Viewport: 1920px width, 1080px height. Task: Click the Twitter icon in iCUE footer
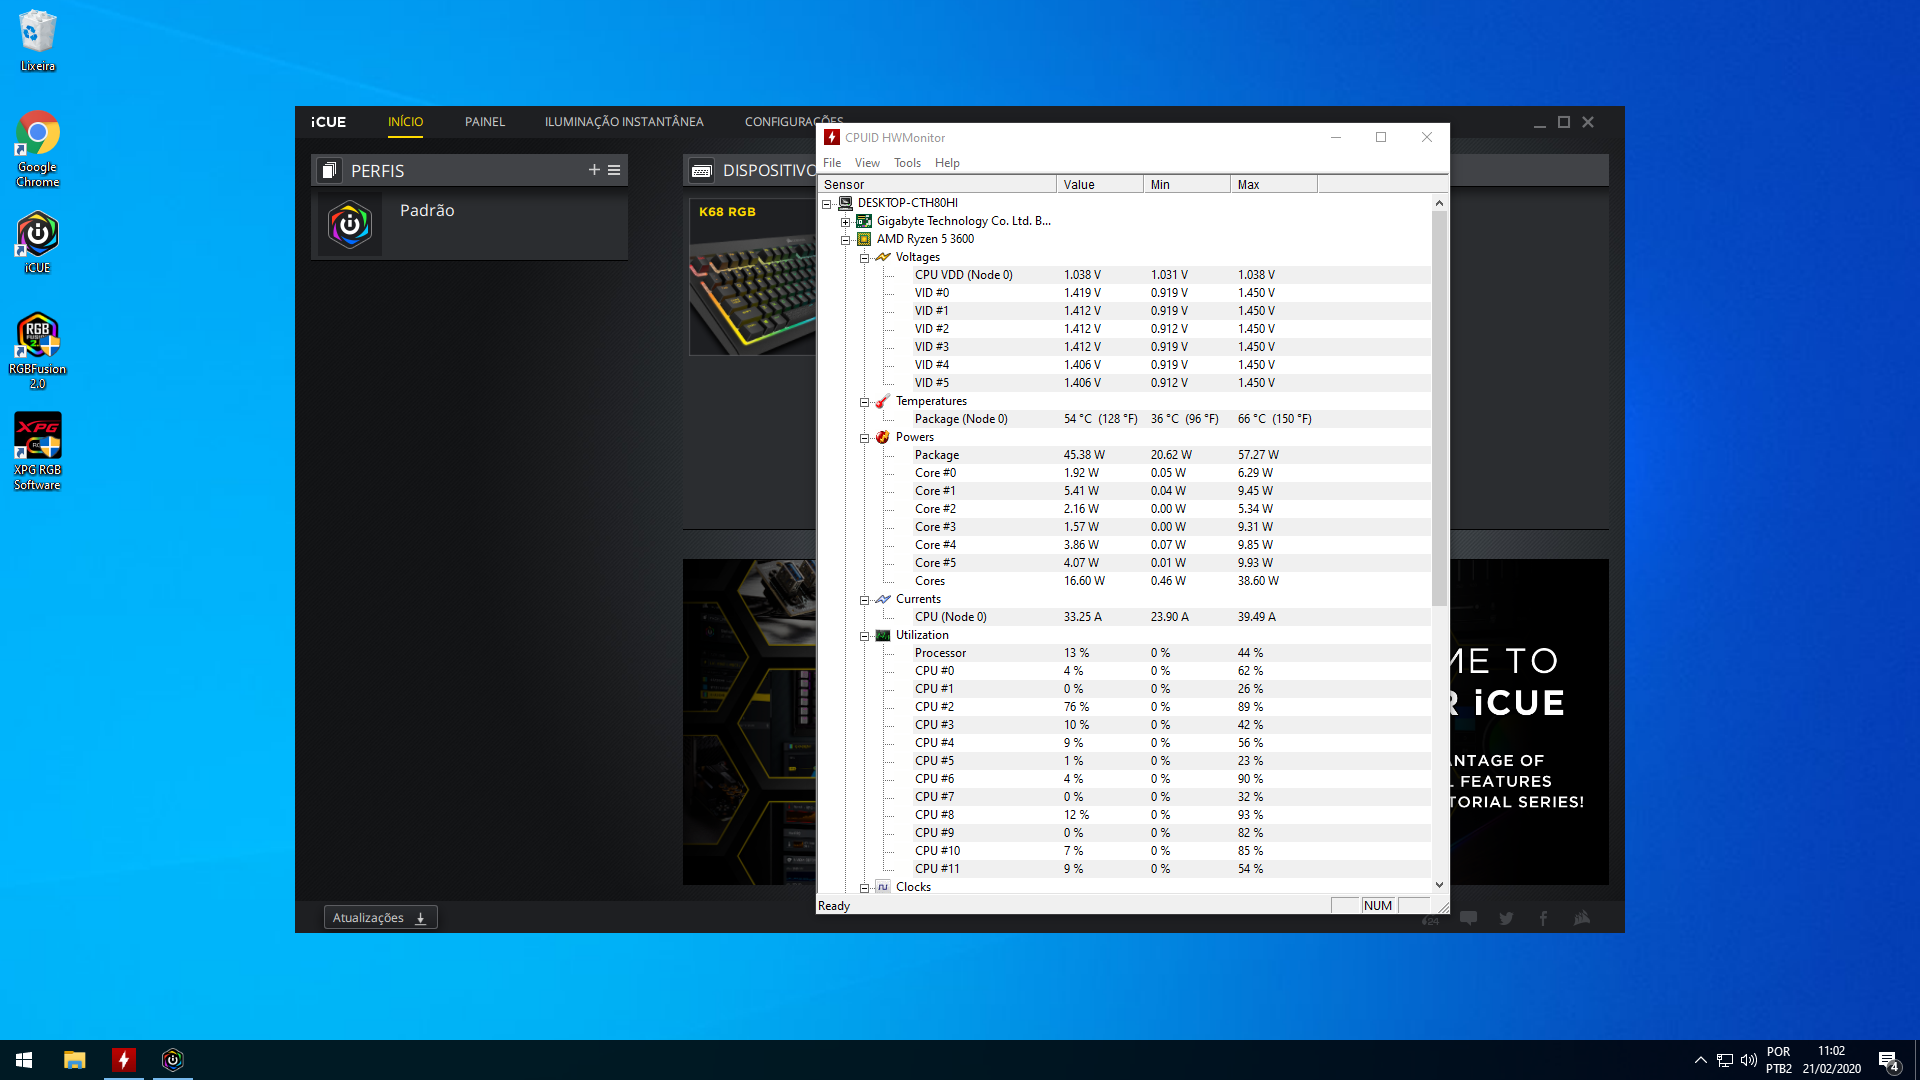pos(1506,918)
